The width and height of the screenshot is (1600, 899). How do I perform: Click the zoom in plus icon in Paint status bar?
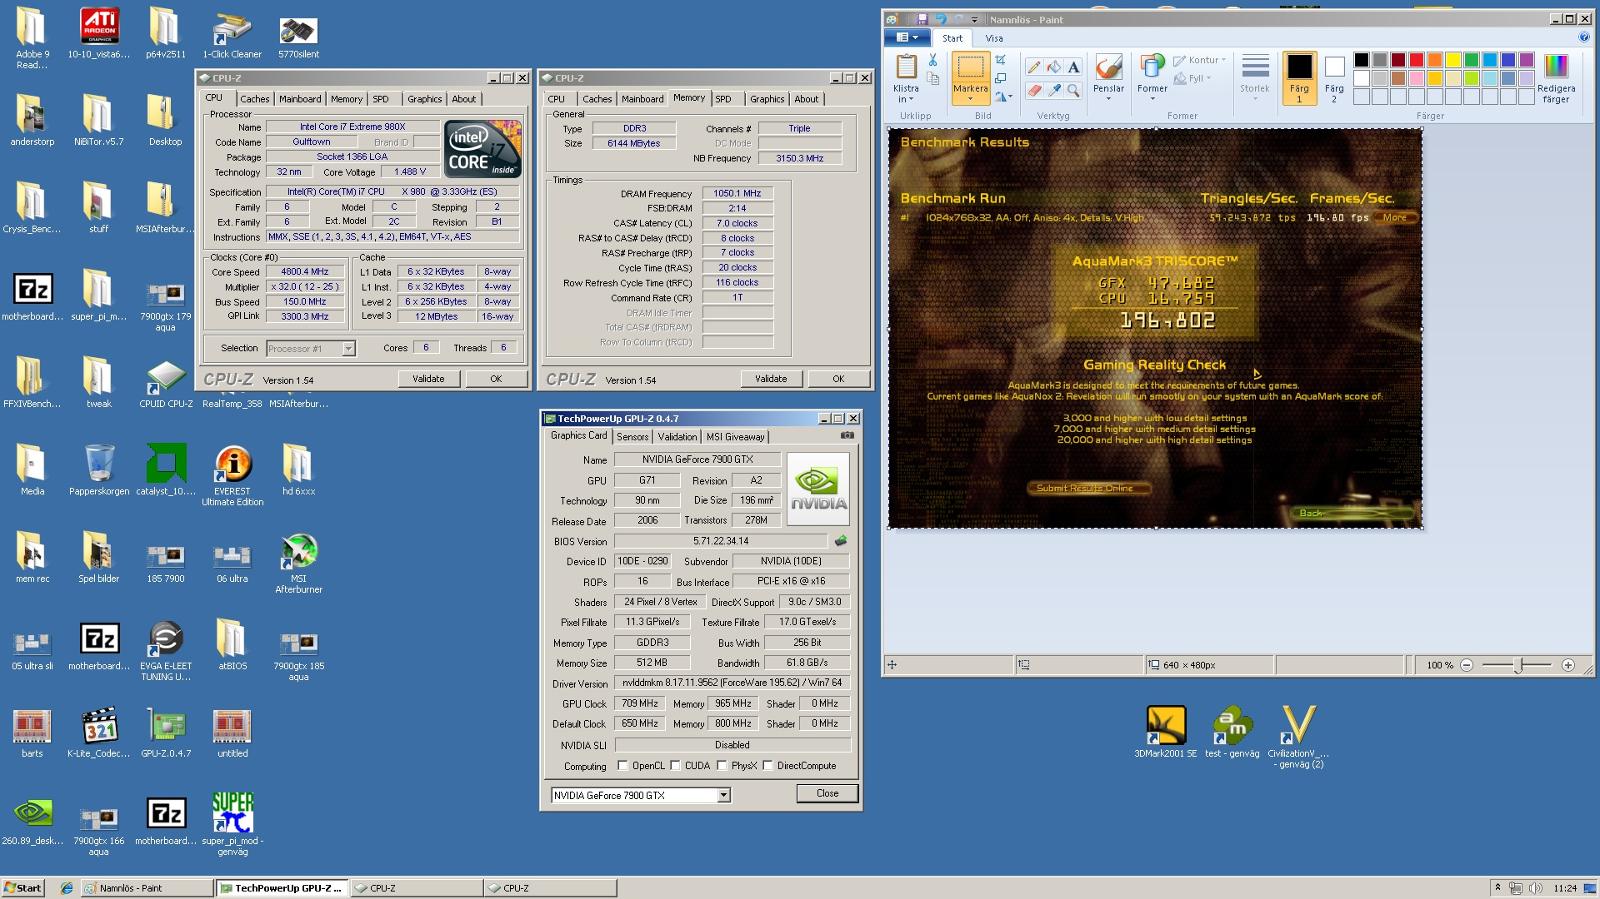click(x=1568, y=665)
